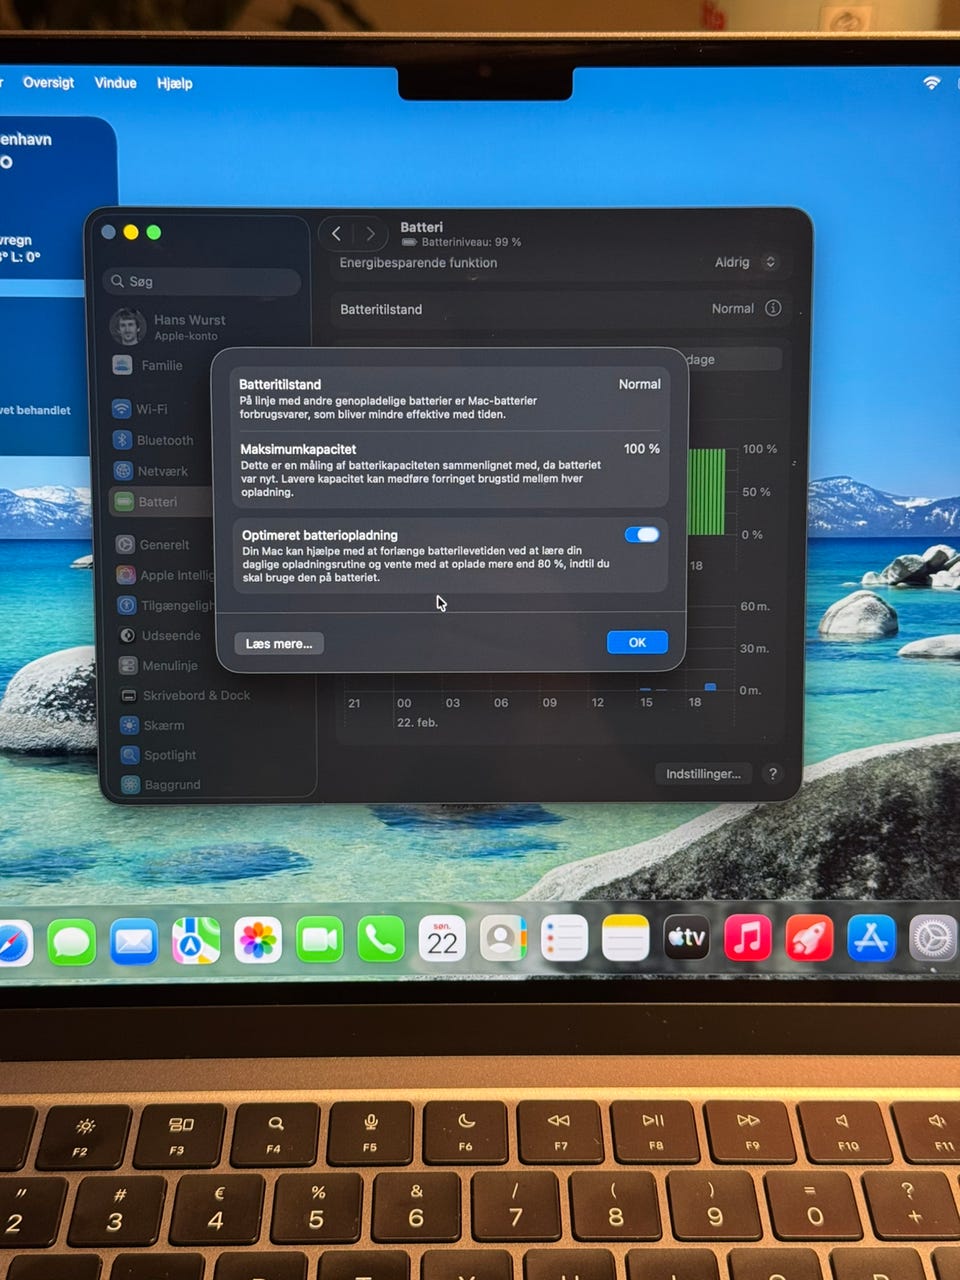Open the Vindue menu
The height and width of the screenshot is (1280, 960).
[x=115, y=82]
